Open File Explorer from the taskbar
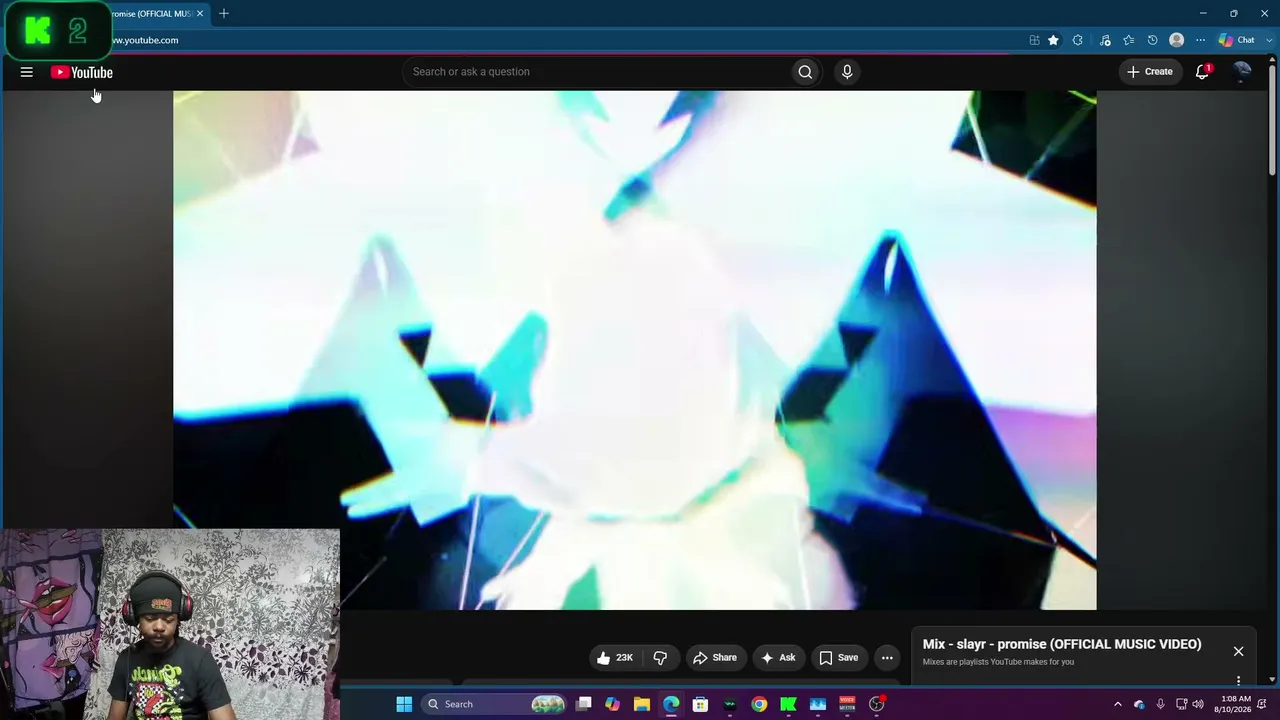This screenshot has height=720, width=1280. pyautogui.click(x=642, y=704)
